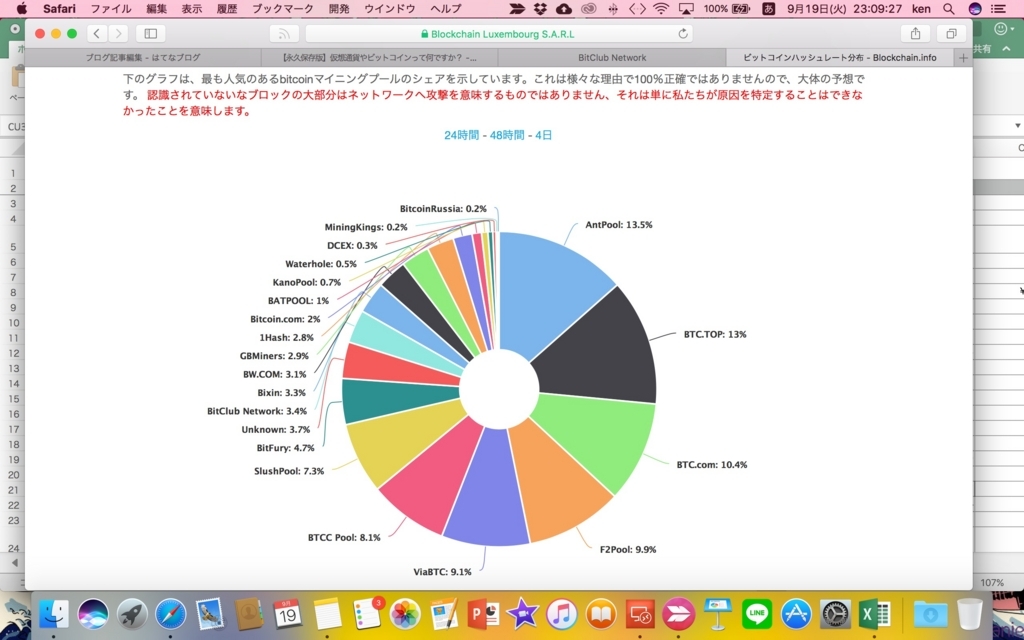
Task: Open the Wi-Fi status menu
Action: point(661,8)
